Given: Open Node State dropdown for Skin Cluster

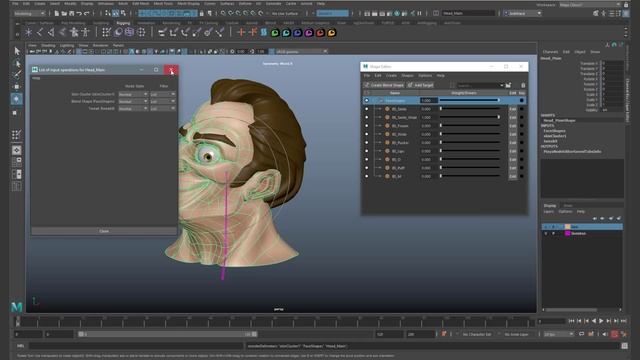Looking at the screenshot, I should point(133,94).
